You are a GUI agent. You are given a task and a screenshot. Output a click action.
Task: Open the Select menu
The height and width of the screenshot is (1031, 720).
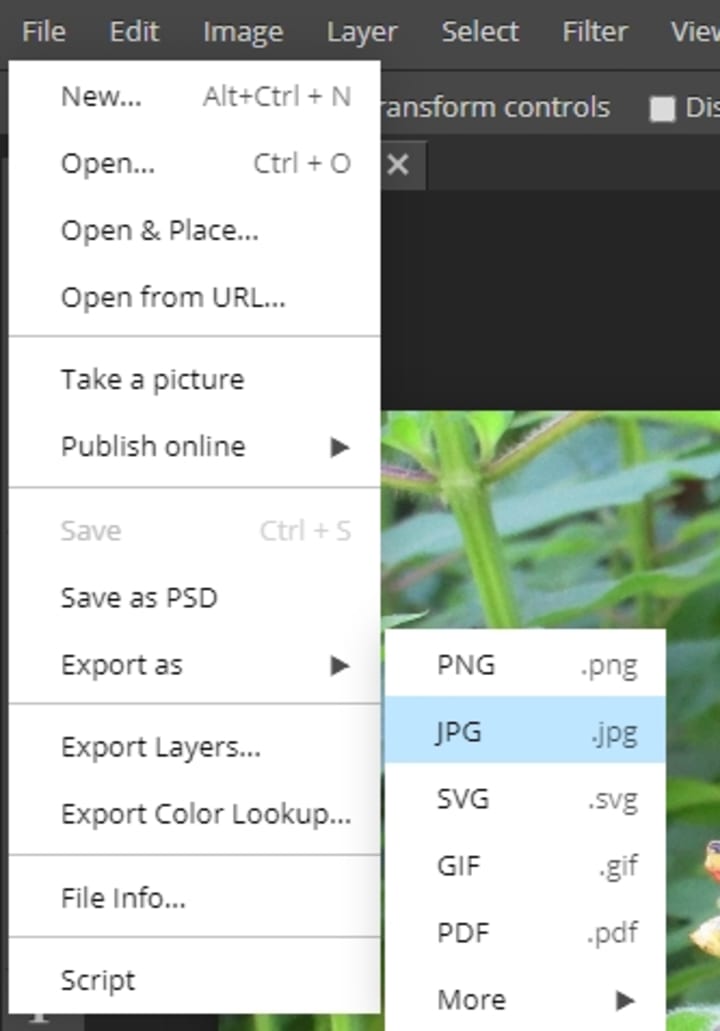point(480,32)
